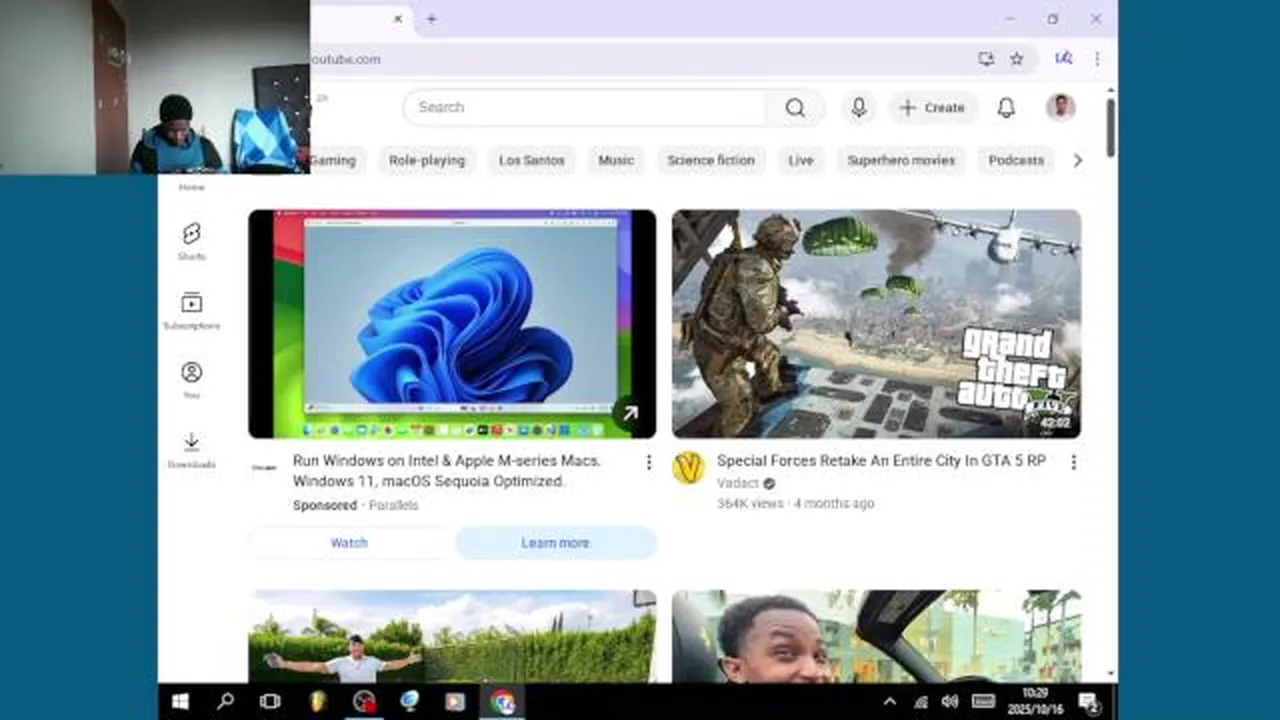
Task: Click the touch keyboard tray icon
Action: point(983,702)
